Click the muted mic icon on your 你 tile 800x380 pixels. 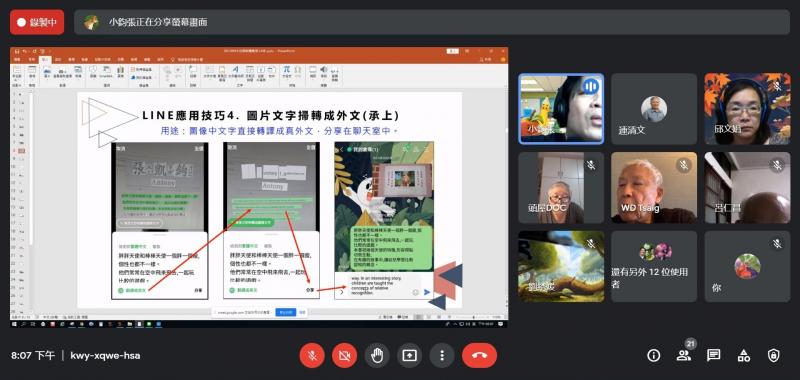777,244
